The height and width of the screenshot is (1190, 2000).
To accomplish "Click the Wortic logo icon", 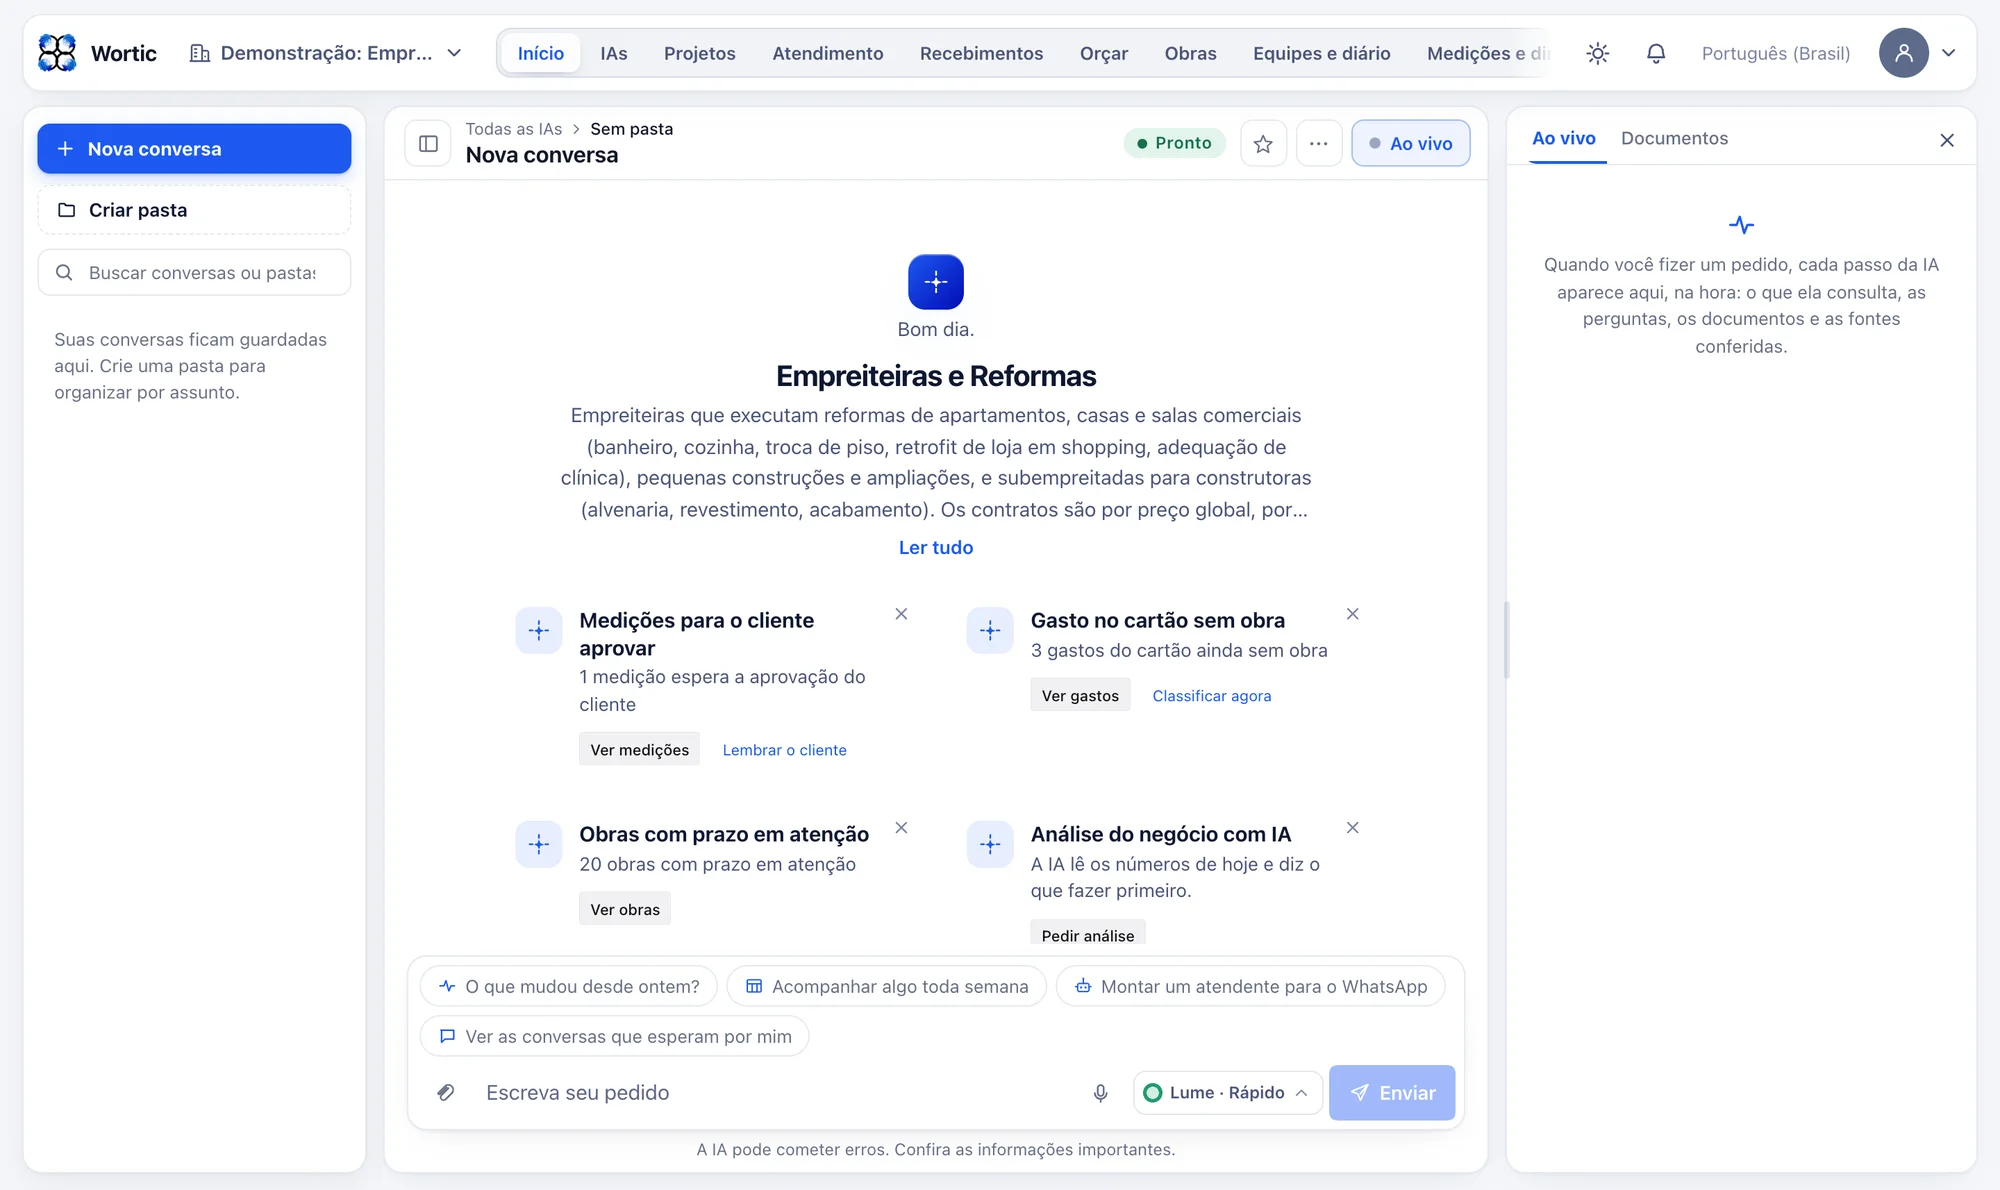I will (57, 53).
